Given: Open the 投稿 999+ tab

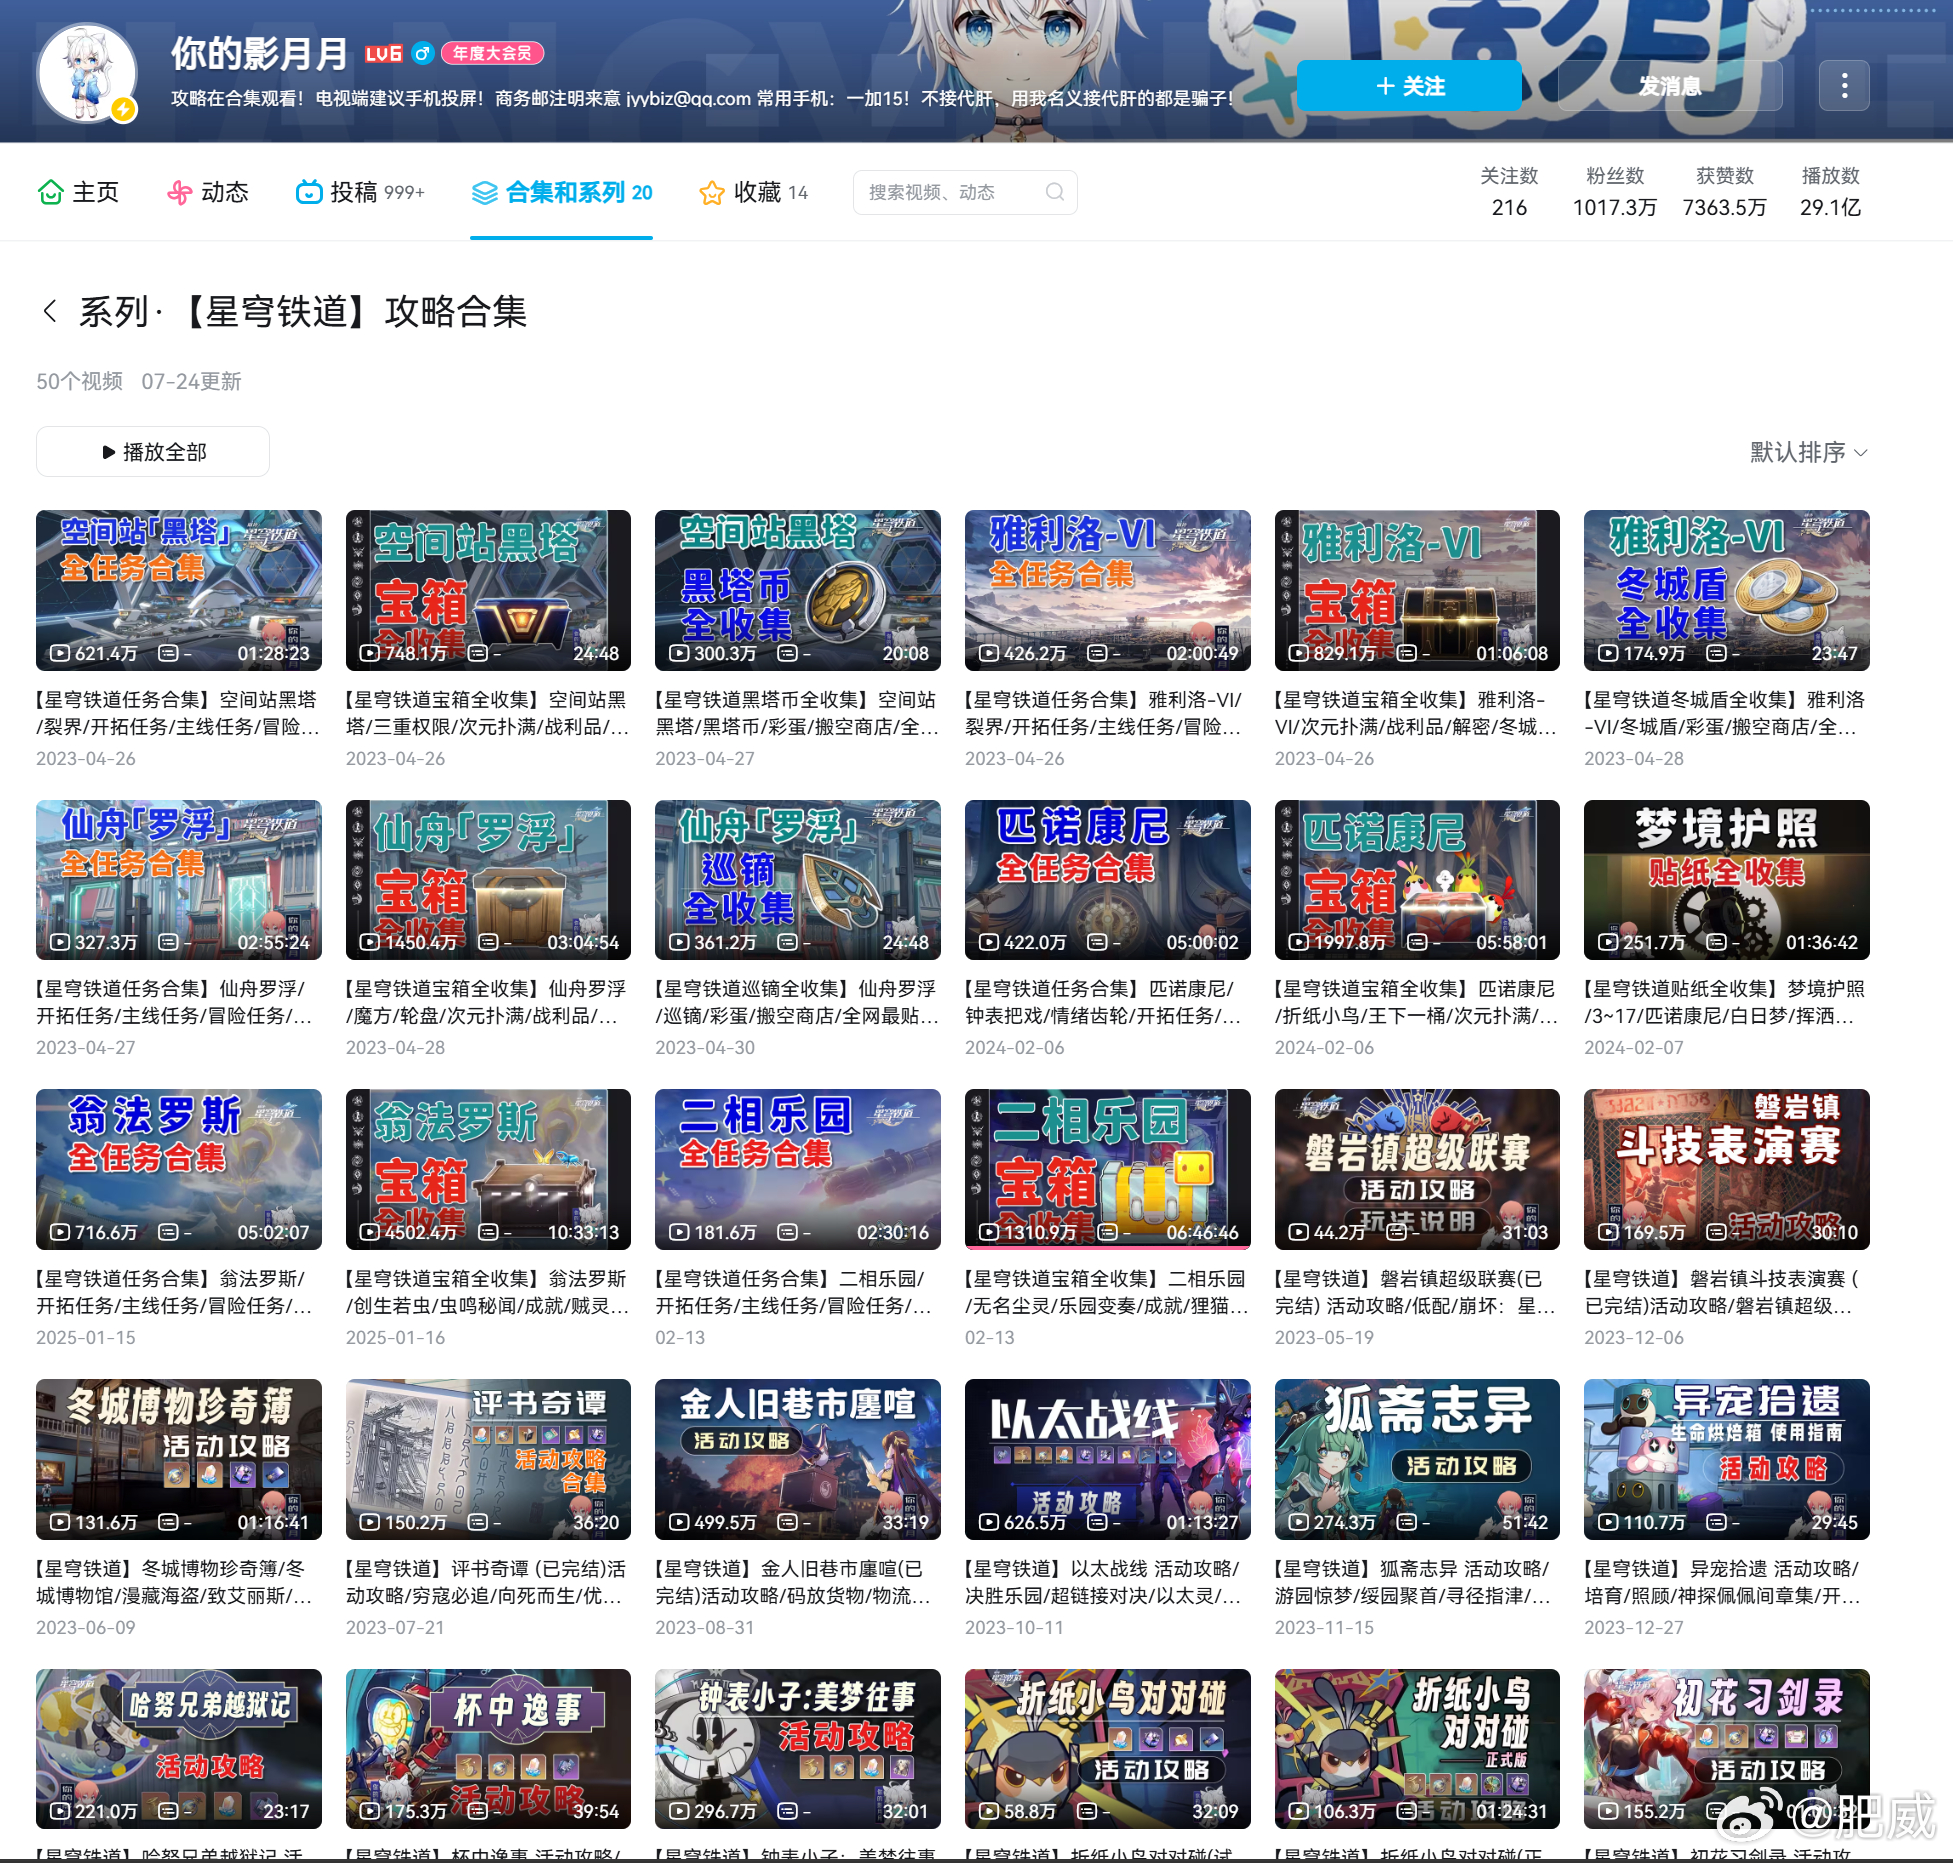Looking at the screenshot, I should (360, 192).
